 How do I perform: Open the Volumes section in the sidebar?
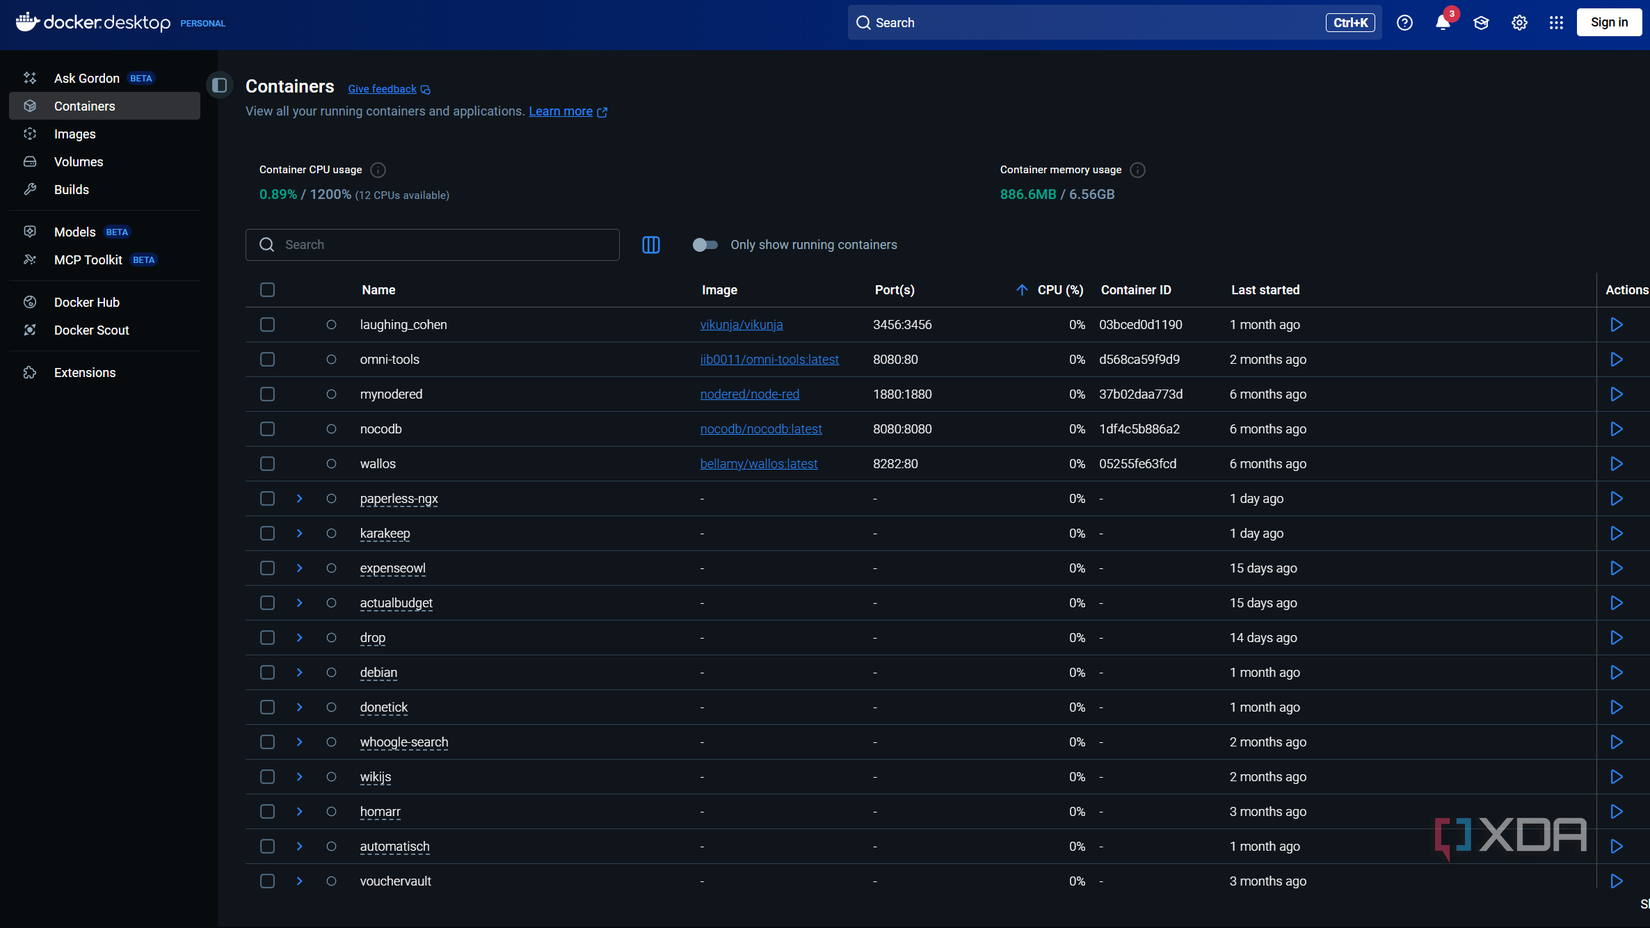click(x=78, y=161)
